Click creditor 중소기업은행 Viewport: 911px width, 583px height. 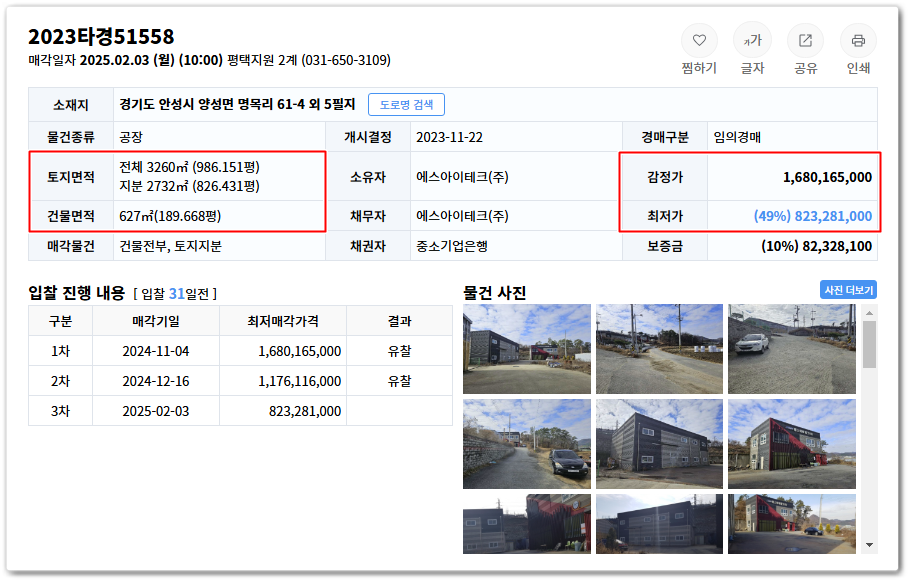451,246
